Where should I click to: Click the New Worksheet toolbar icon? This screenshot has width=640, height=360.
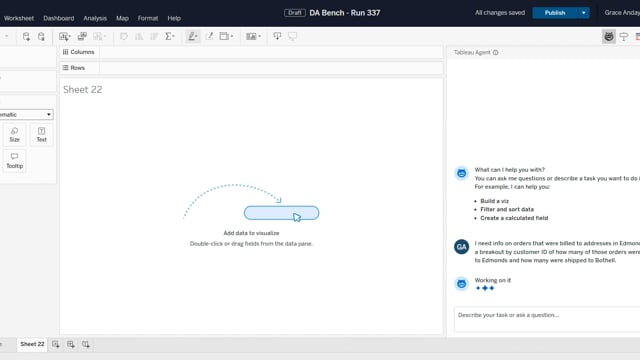[63, 36]
